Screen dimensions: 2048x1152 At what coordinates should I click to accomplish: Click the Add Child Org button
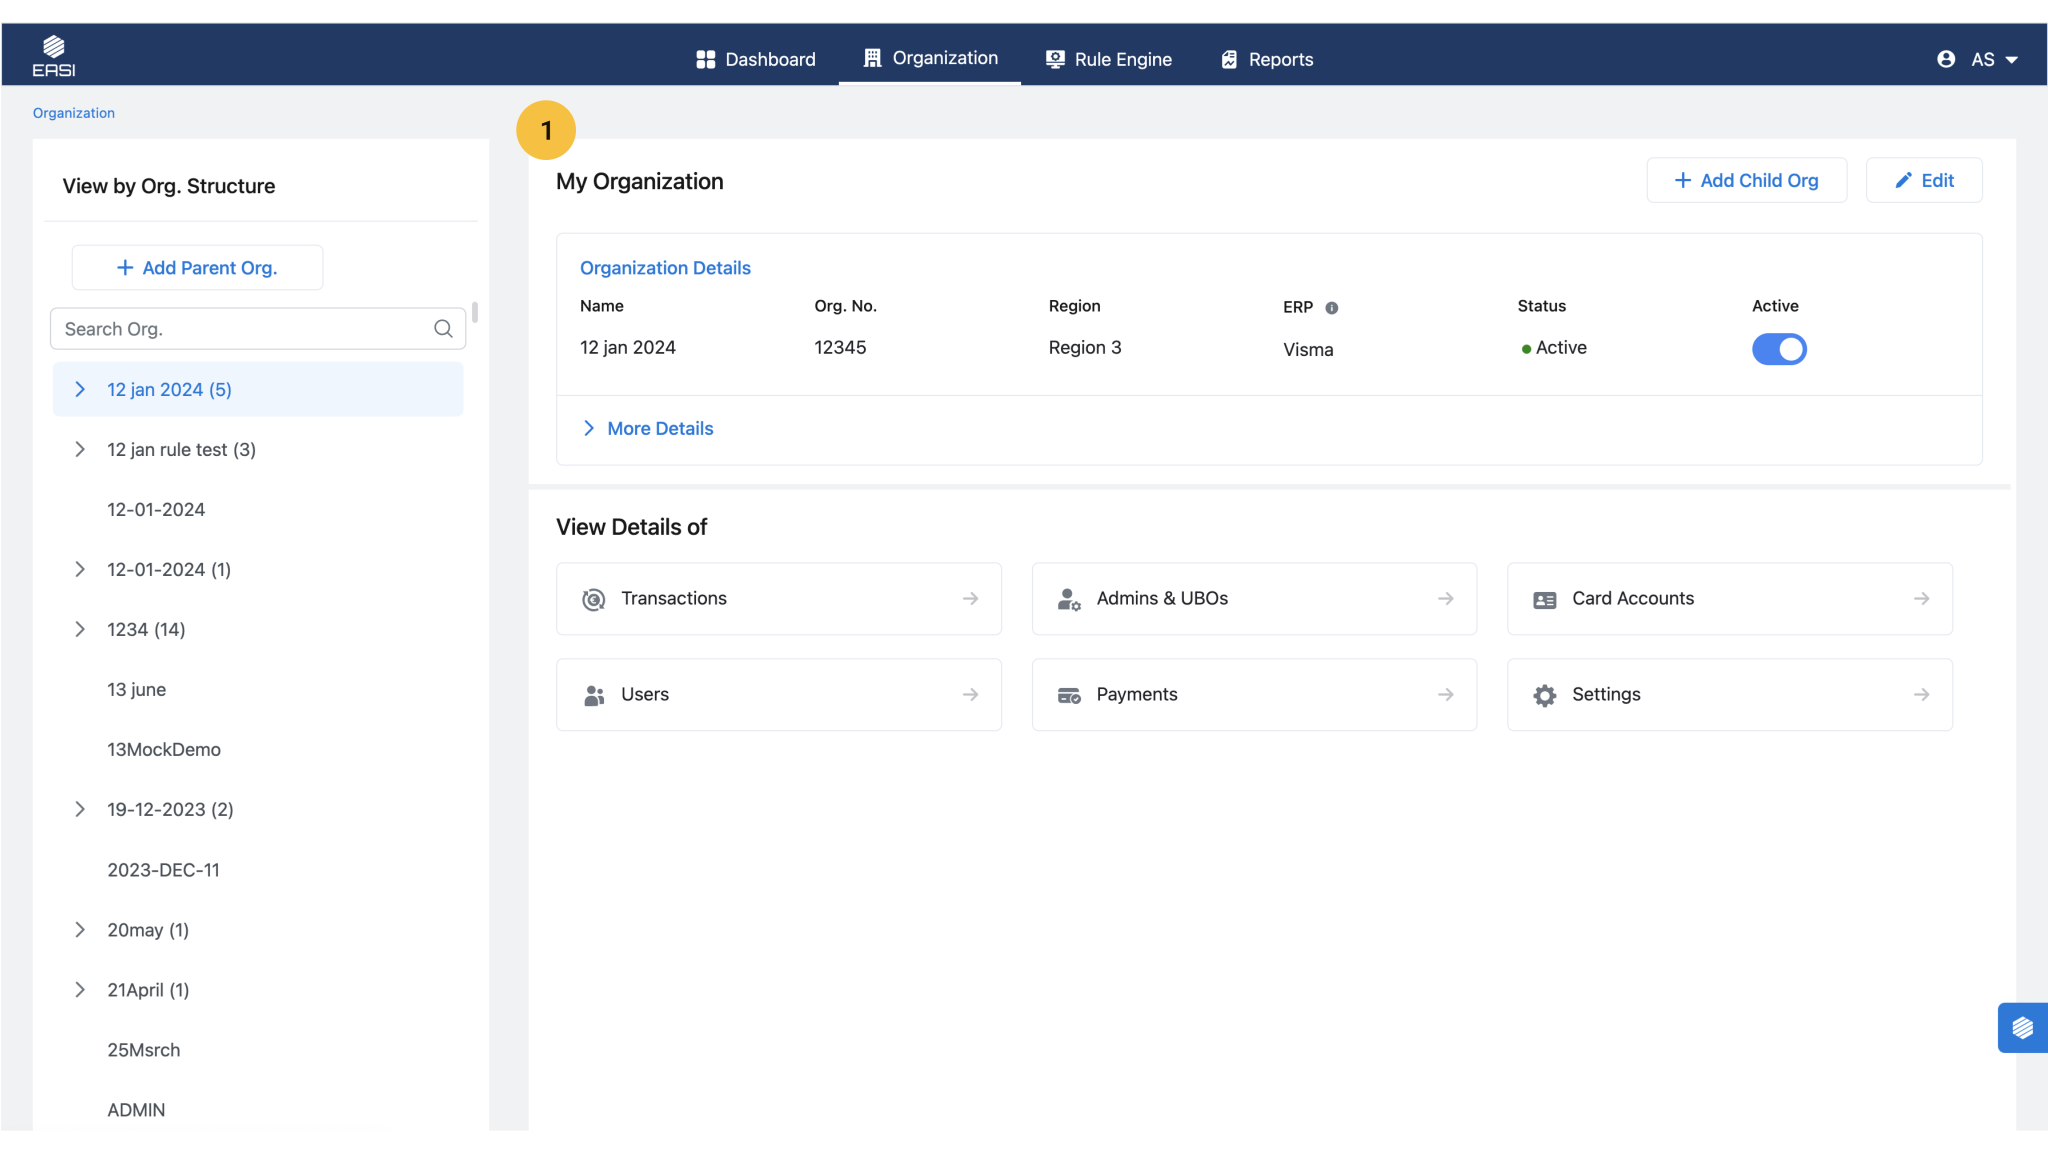pyautogui.click(x=1746, y=181)
